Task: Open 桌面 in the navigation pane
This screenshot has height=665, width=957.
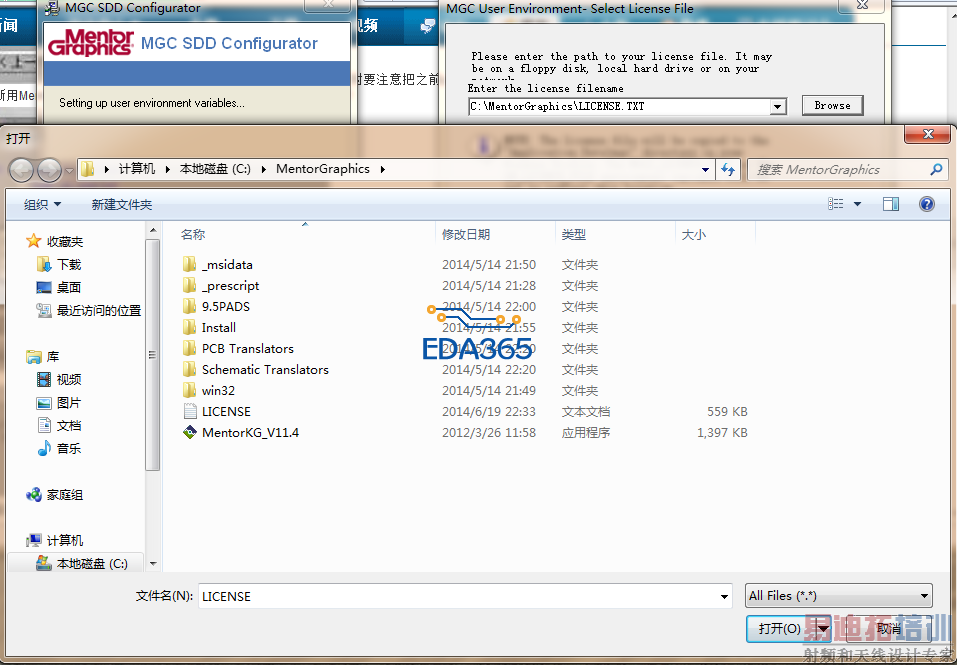Action: (x=69, y=287)
